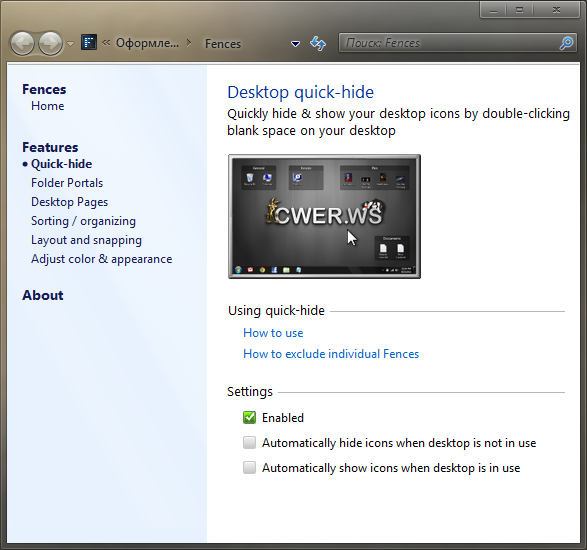The width and height of the screenshot is (587, 550).
Task: Open Adjust color & appearance settings
Action: (x=101, y=259)
